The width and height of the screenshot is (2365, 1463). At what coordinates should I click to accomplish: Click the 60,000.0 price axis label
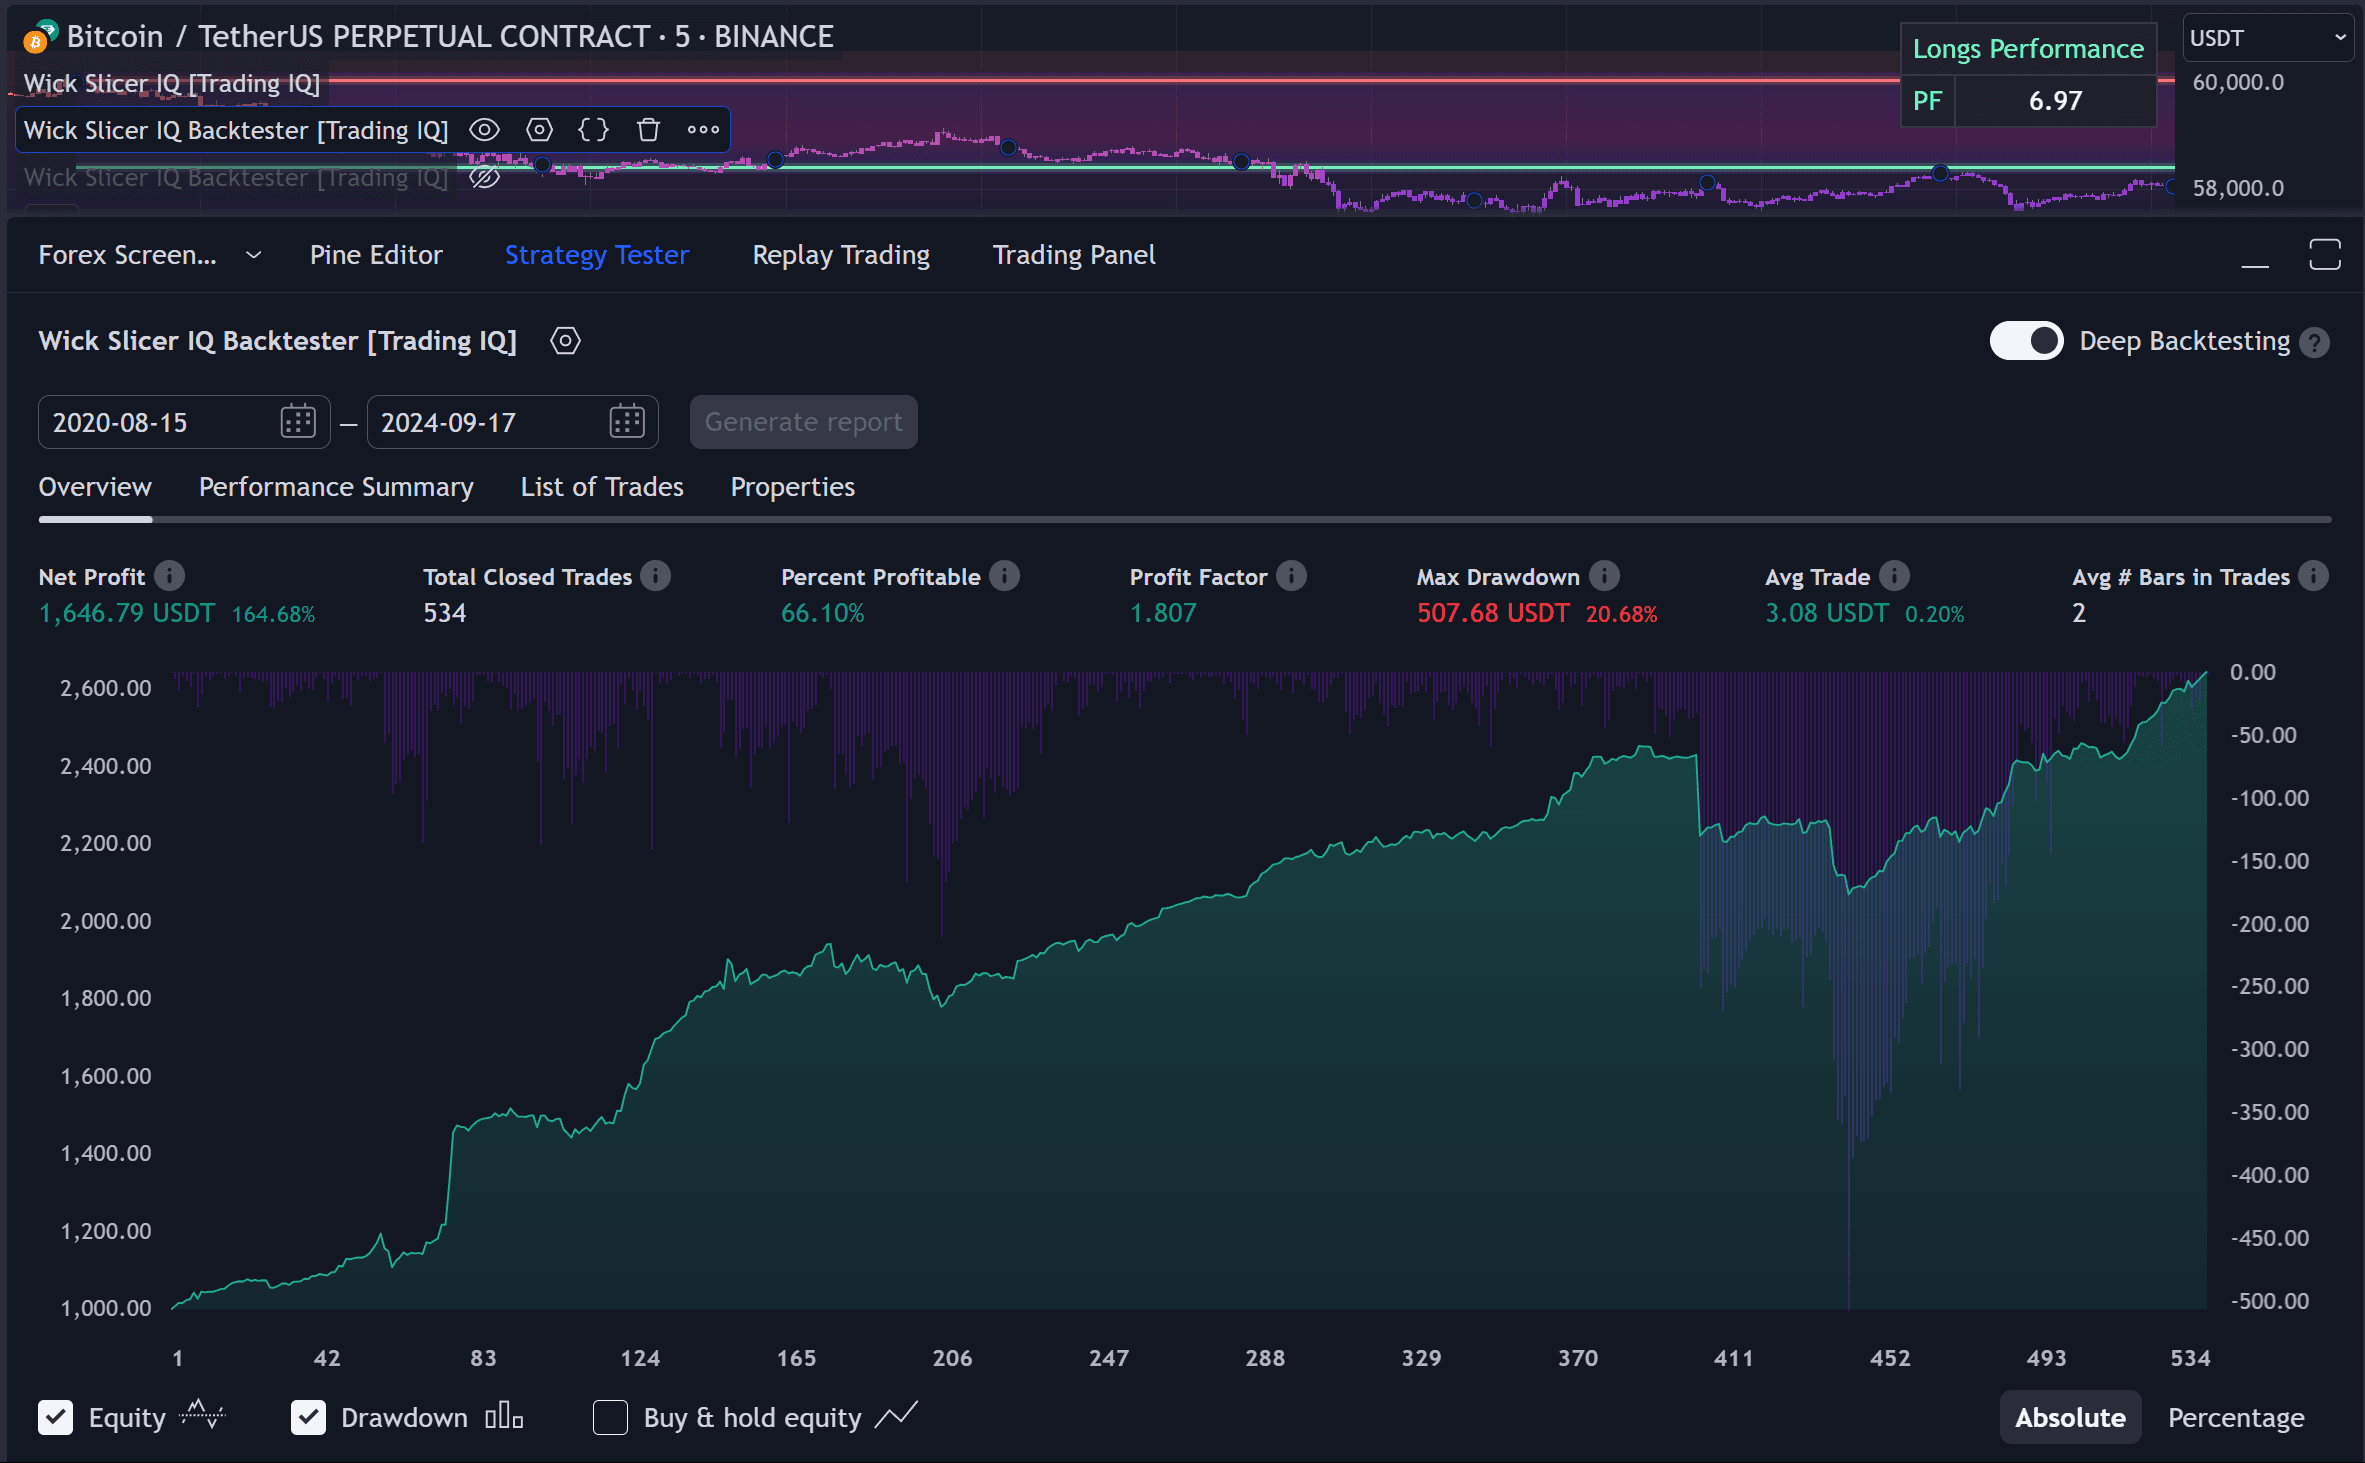point(2238,82)
